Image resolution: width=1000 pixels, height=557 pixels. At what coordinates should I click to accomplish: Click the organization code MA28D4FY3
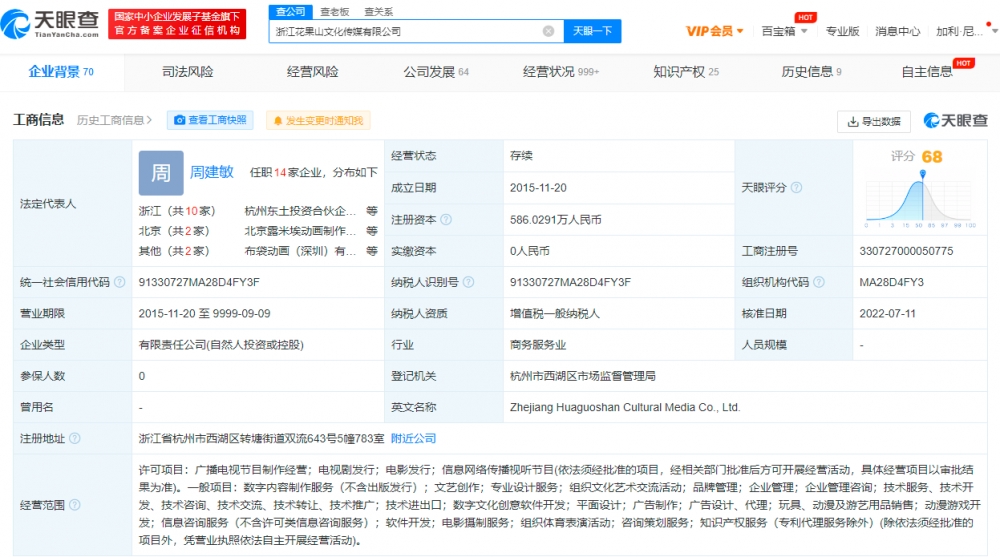pos(891,282)
